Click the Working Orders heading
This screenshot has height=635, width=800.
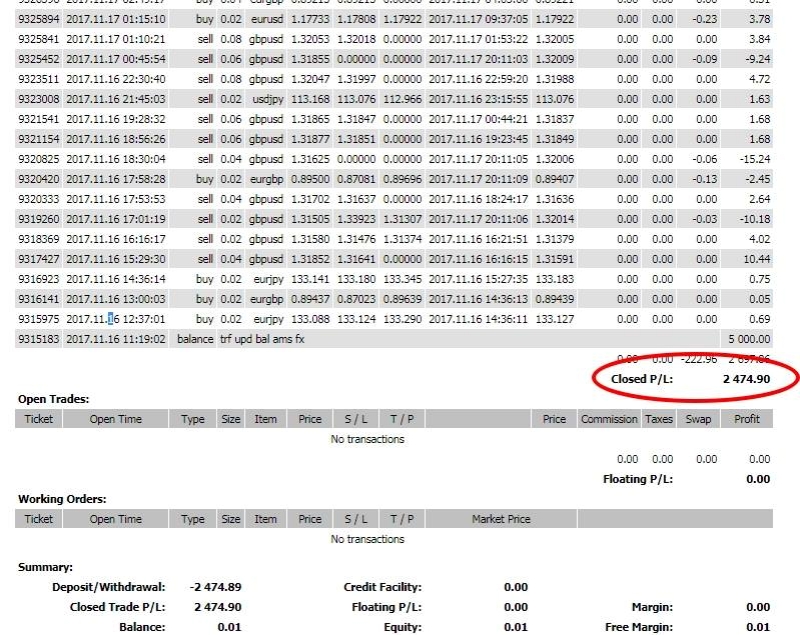coord(62,499)
